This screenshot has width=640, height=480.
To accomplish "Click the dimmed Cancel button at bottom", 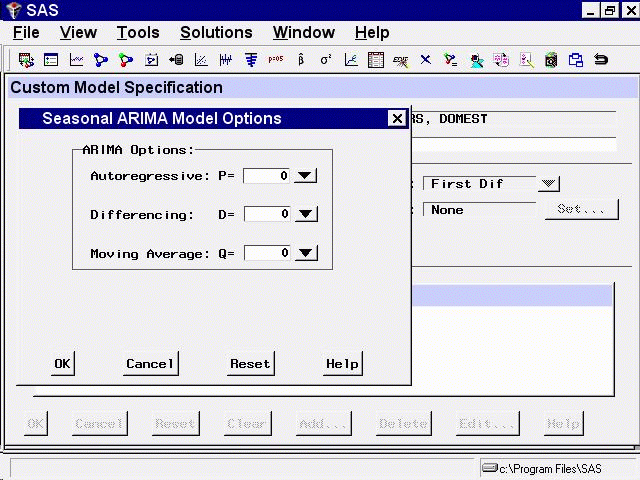I will tap(99, 424).
